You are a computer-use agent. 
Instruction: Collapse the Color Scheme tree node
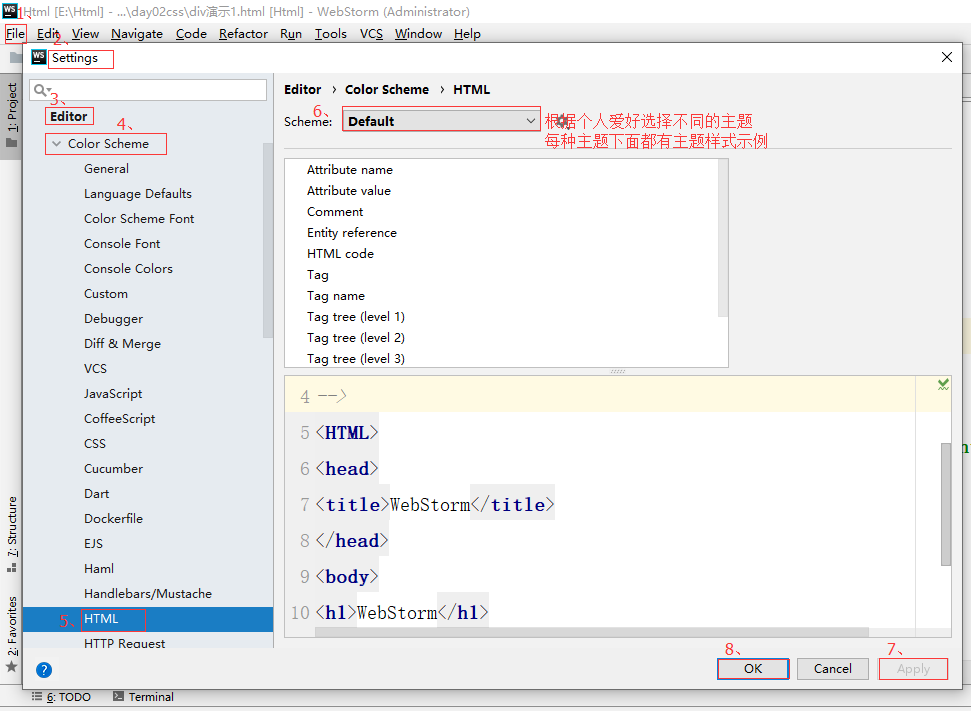(x=57, y=143)
